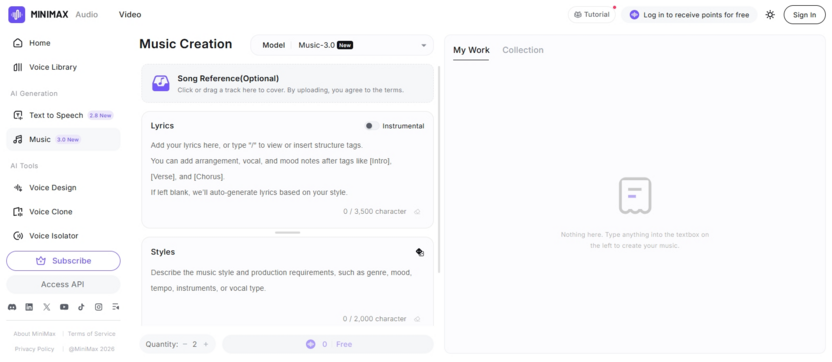The width and height of the screenshot is (832, 362).
Task: Click the Sign In button
Action: coord(804,15)
